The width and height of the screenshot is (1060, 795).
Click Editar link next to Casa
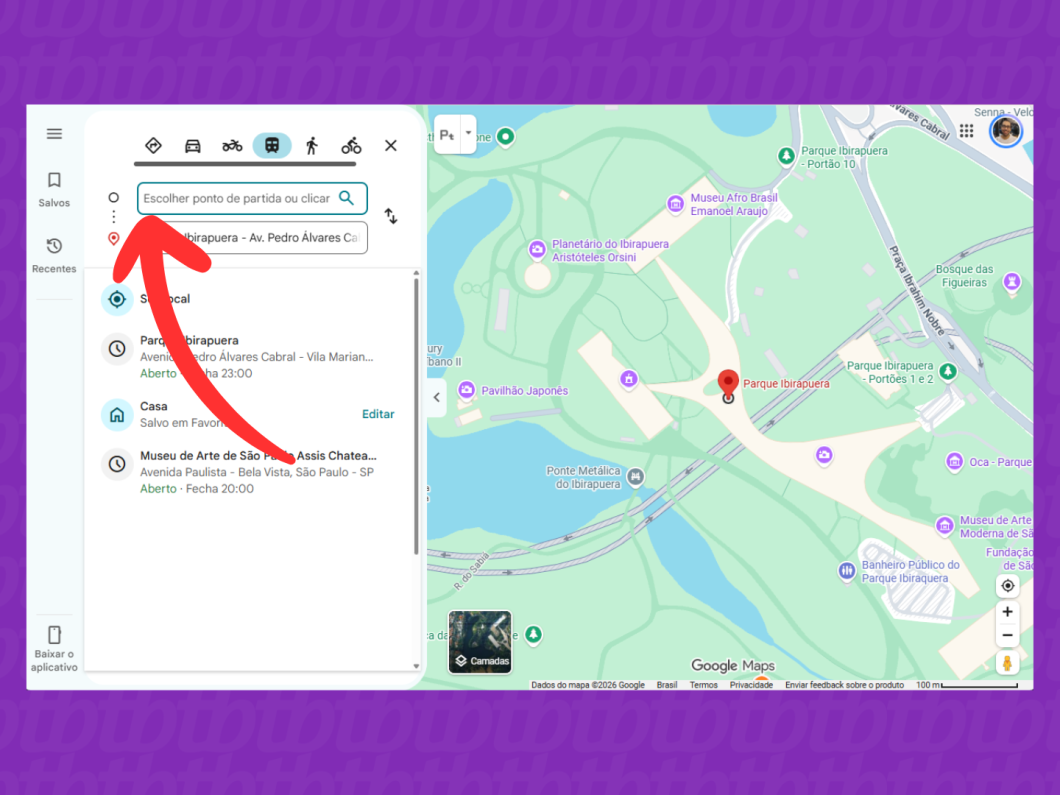coord(378,414)
